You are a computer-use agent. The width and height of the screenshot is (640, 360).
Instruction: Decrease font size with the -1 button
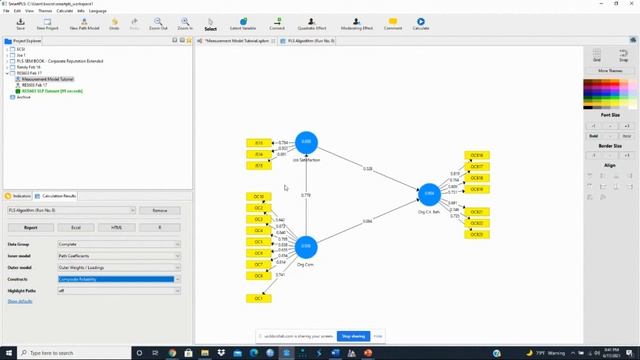(x=593, y=126)
